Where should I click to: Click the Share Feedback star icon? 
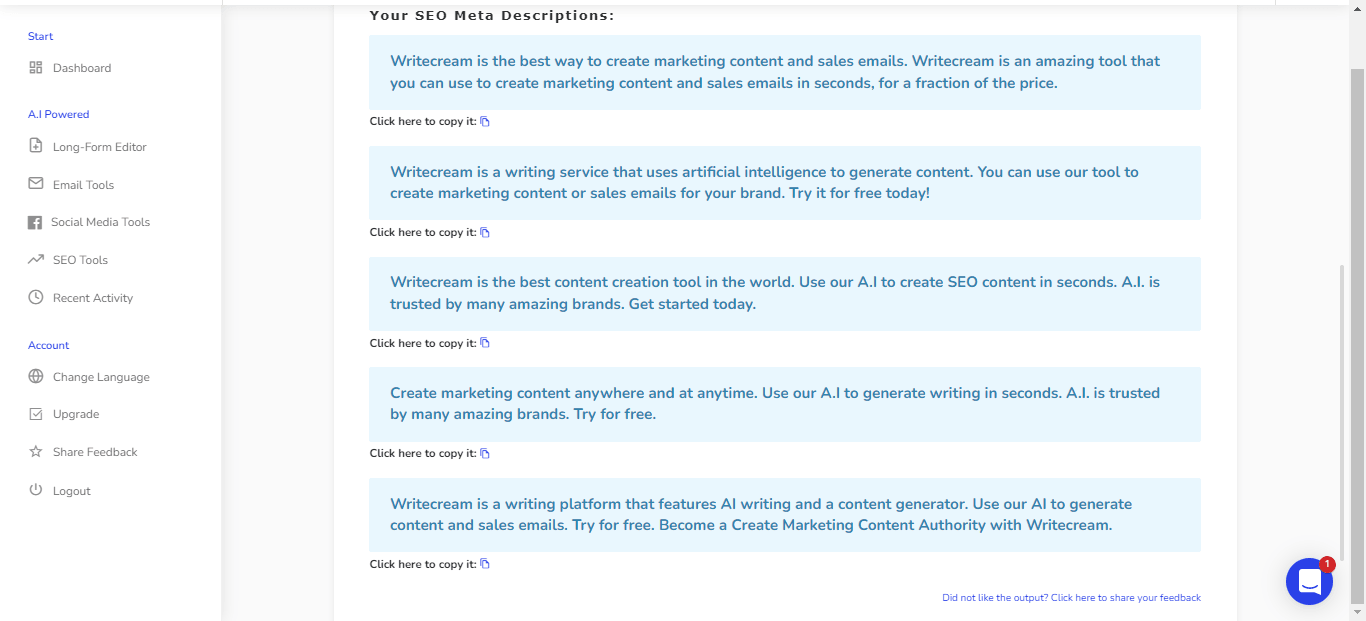[36, 452]
